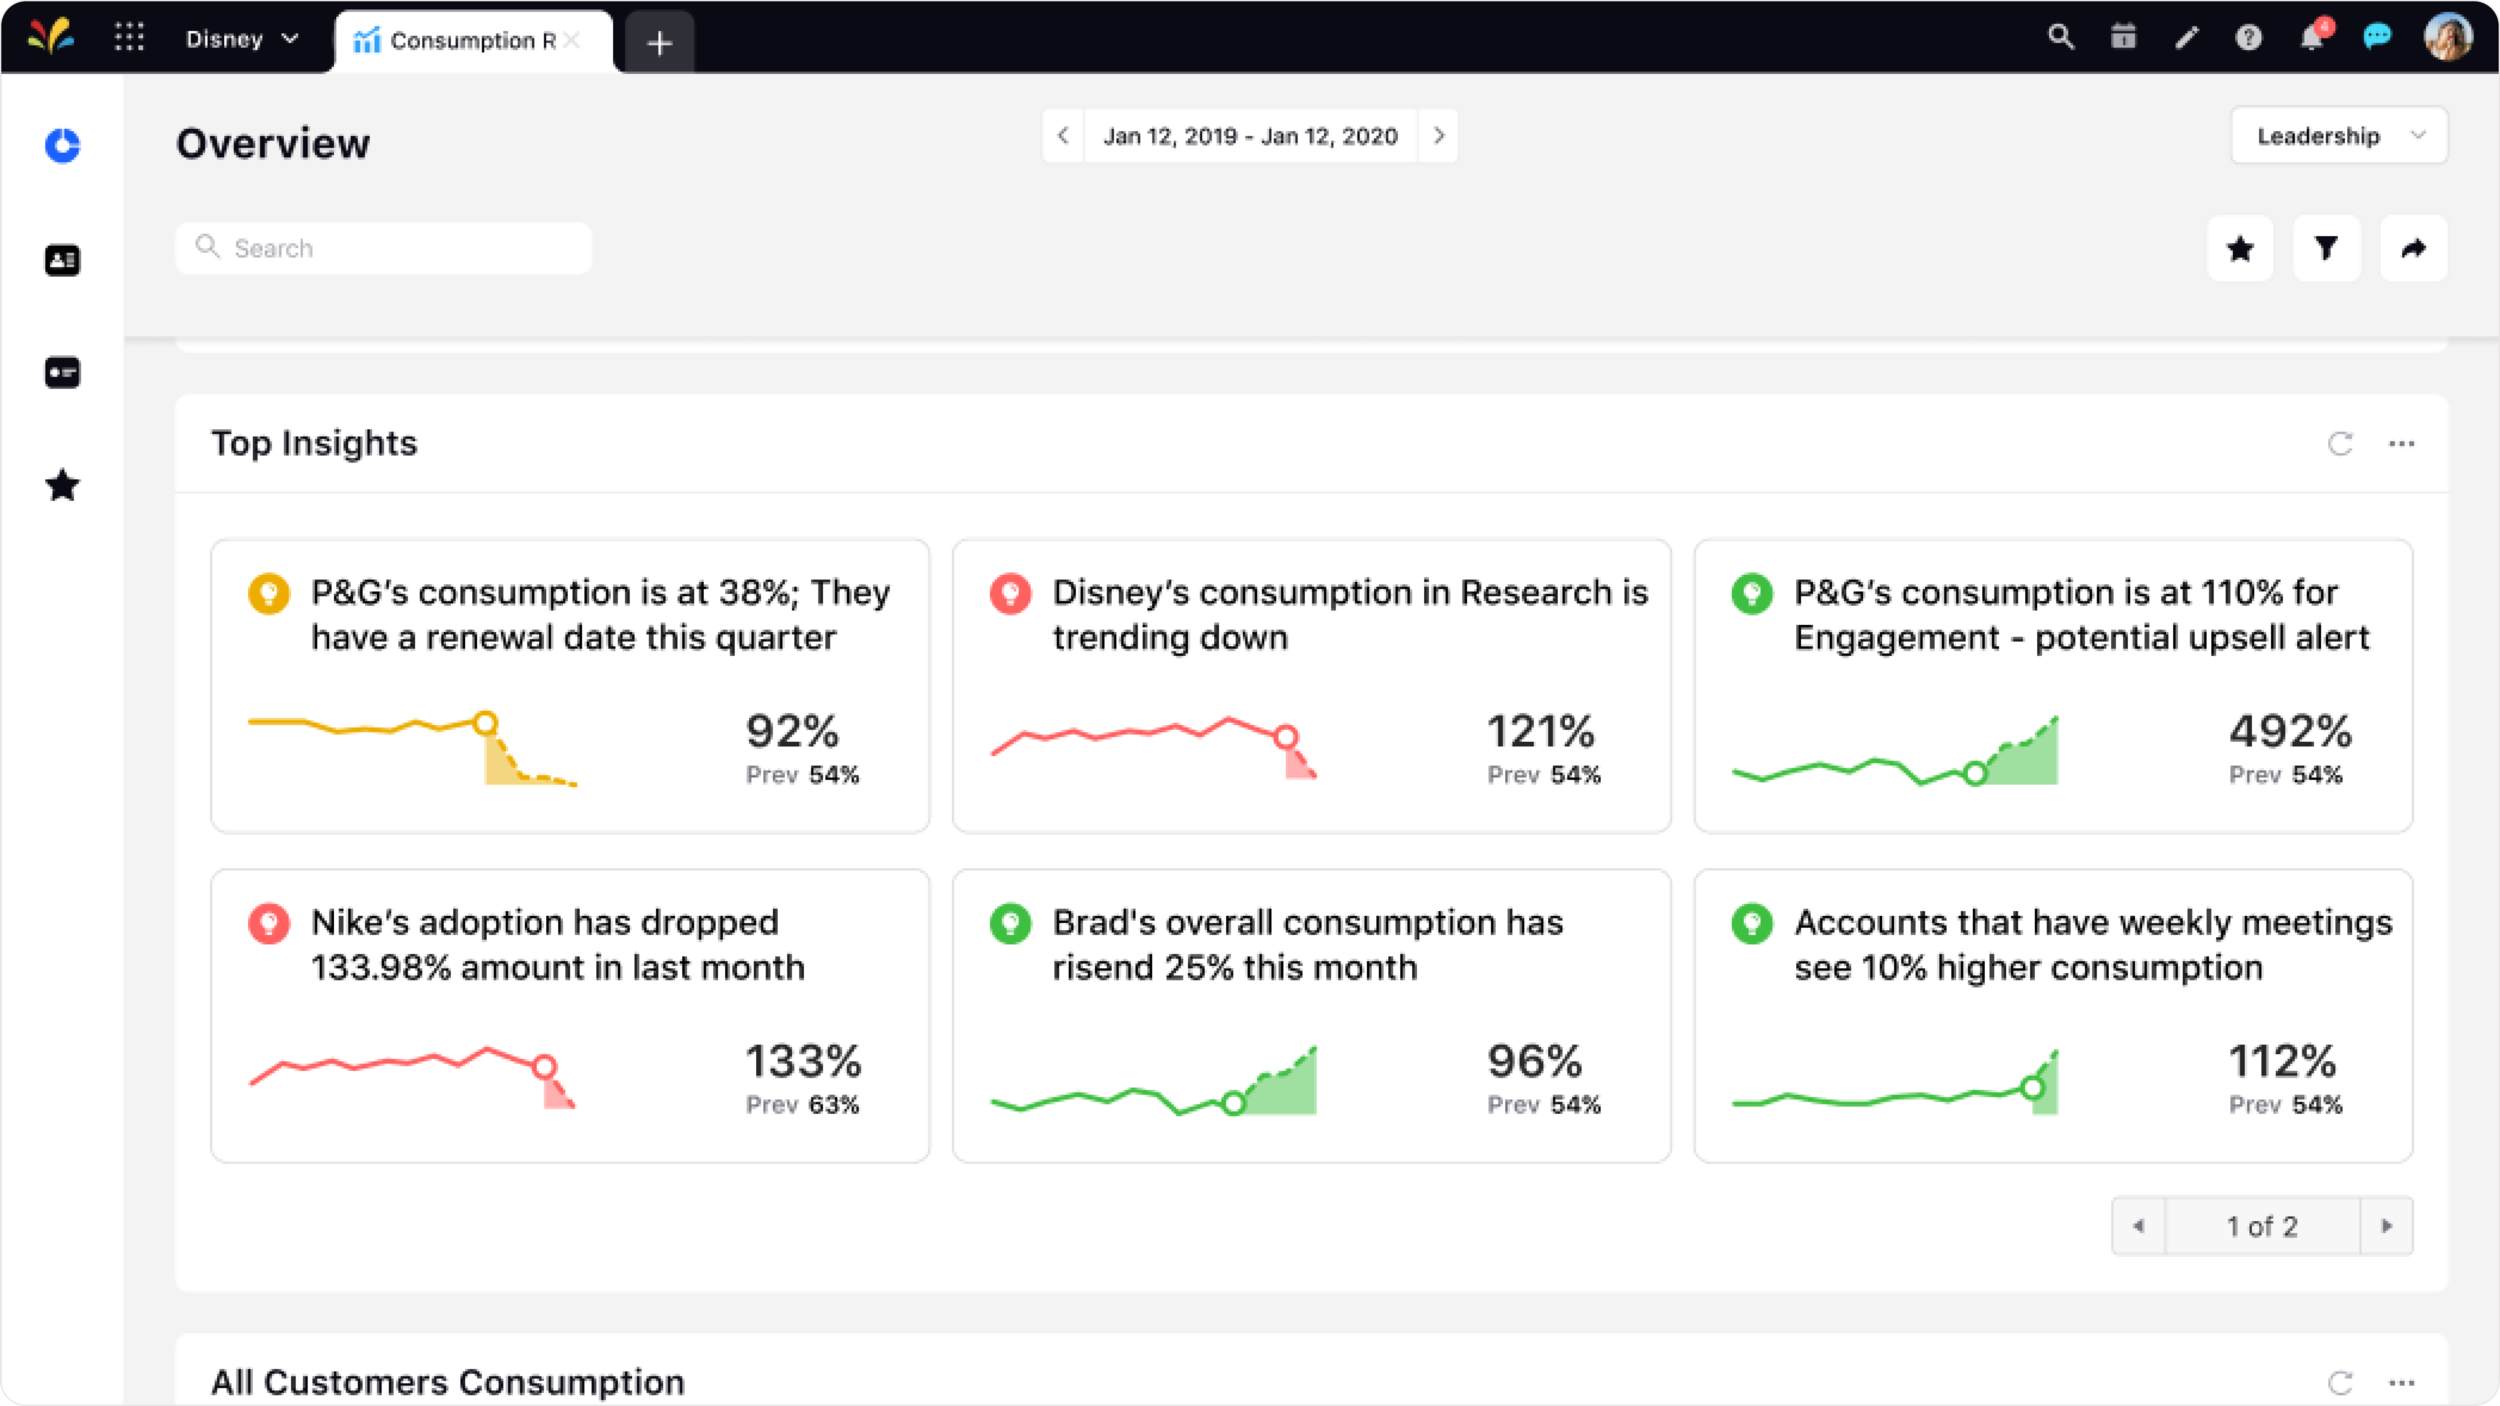Open P&G consumption at 38% insight card
Image resolution: width=2500 pixels, height=1406 pixels.
point(570,686)
